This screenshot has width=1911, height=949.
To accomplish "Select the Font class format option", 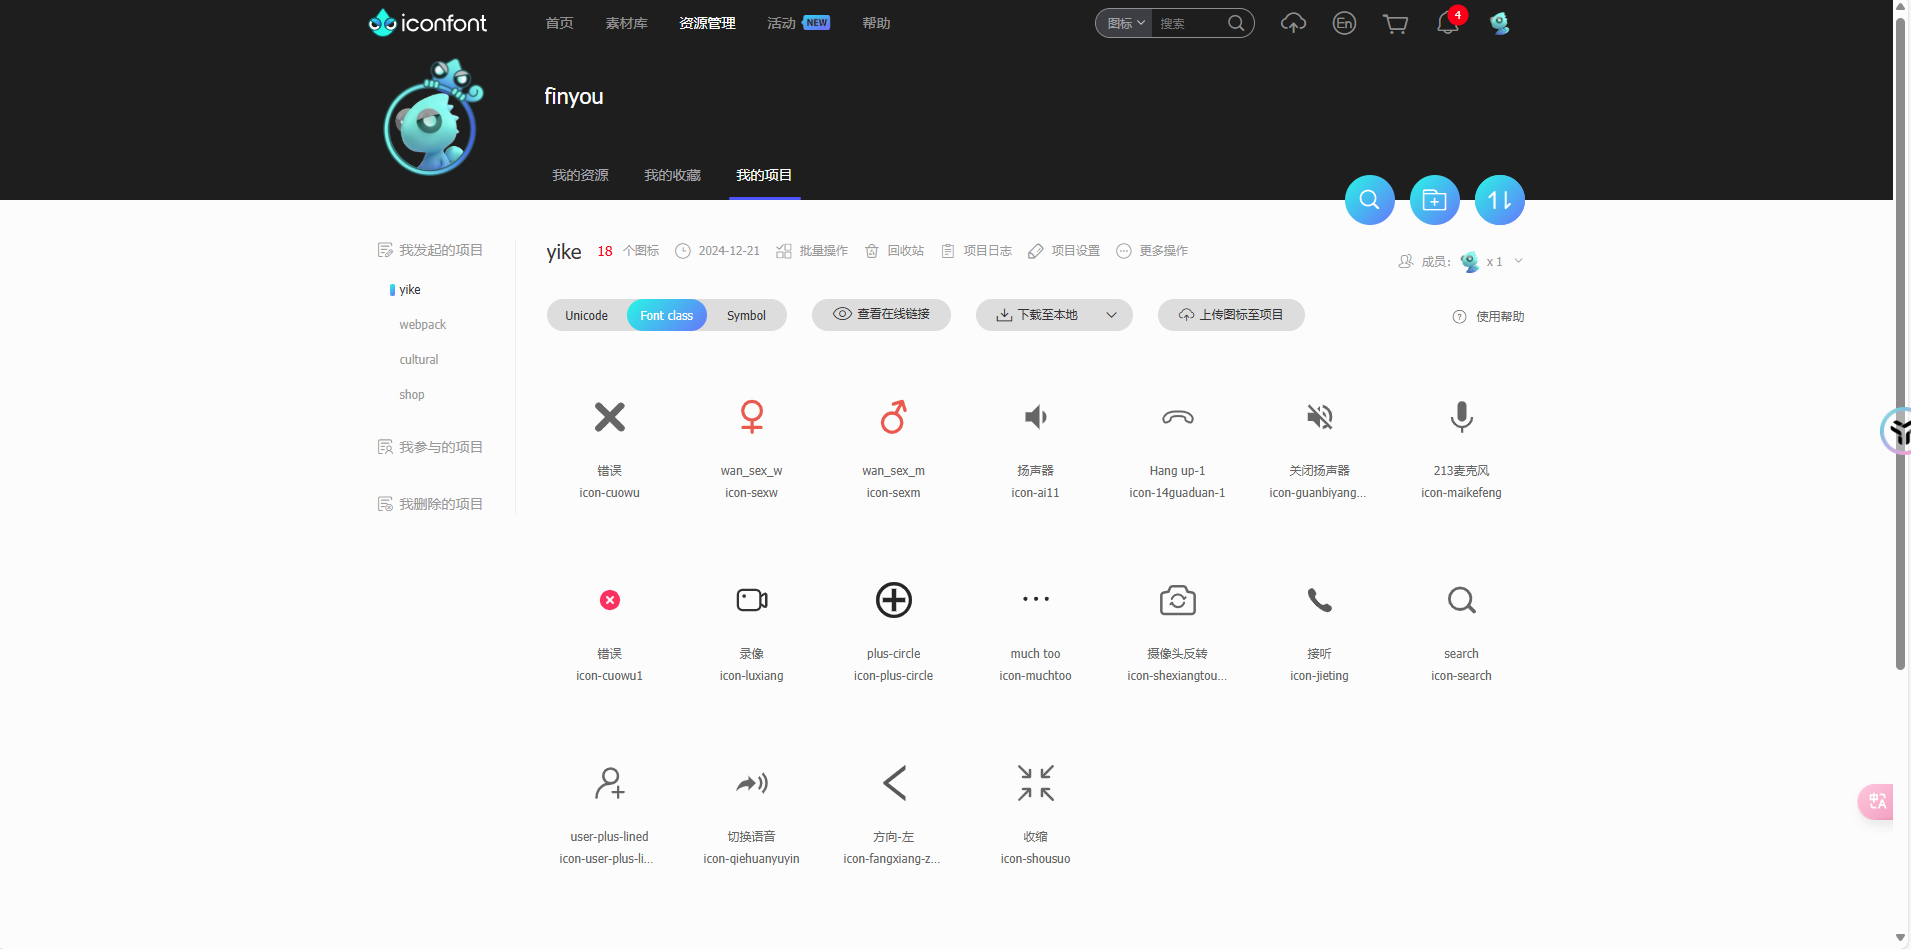I will coord(666,315).
